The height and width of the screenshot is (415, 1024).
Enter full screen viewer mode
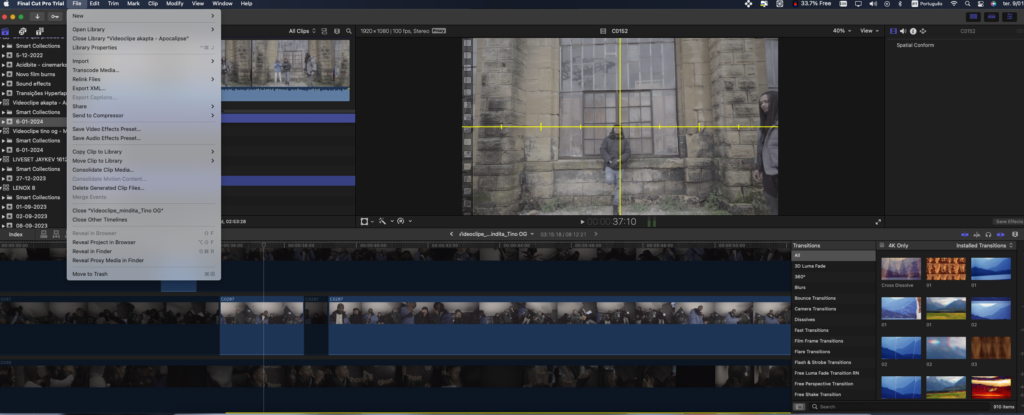coord(878,222)
